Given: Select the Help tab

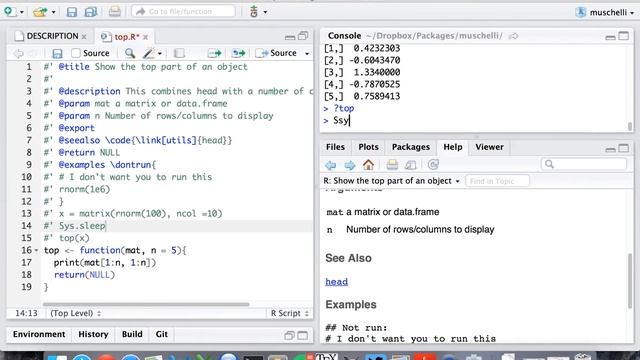Looking at the screenshot, I should [x=453, y=147].
